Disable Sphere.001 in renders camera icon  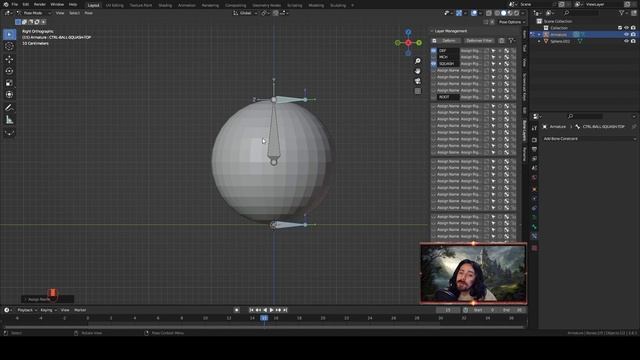633,41
